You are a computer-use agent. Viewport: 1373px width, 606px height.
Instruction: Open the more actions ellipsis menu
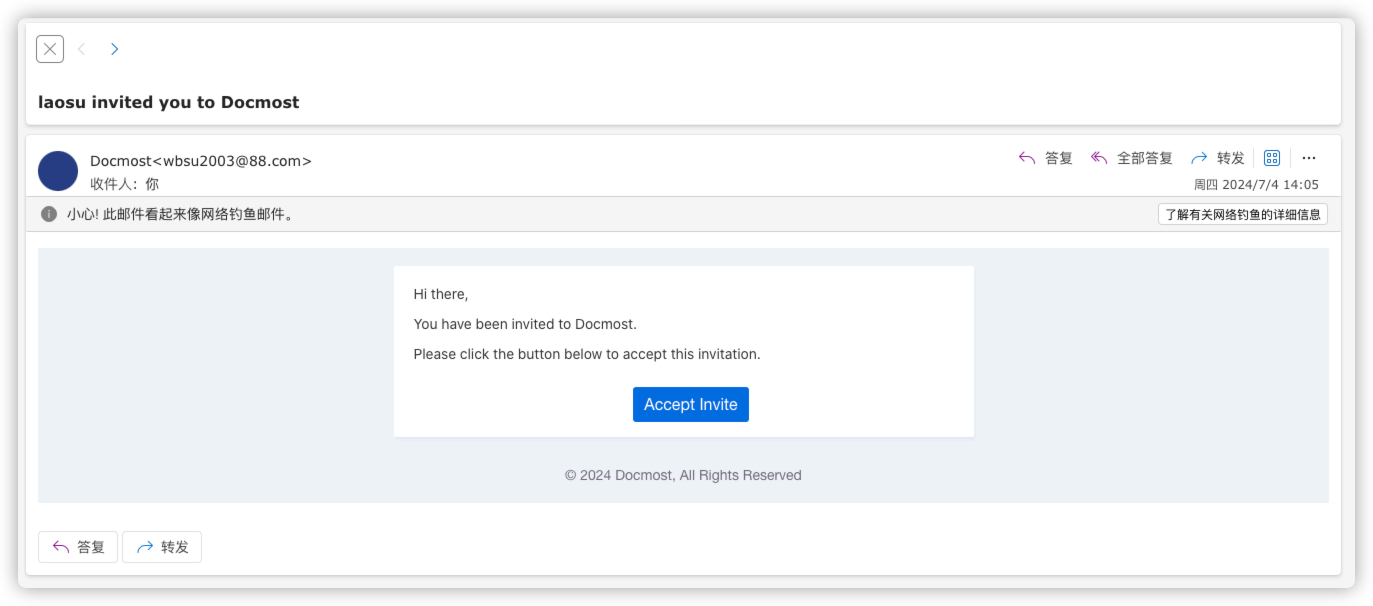1309,158
